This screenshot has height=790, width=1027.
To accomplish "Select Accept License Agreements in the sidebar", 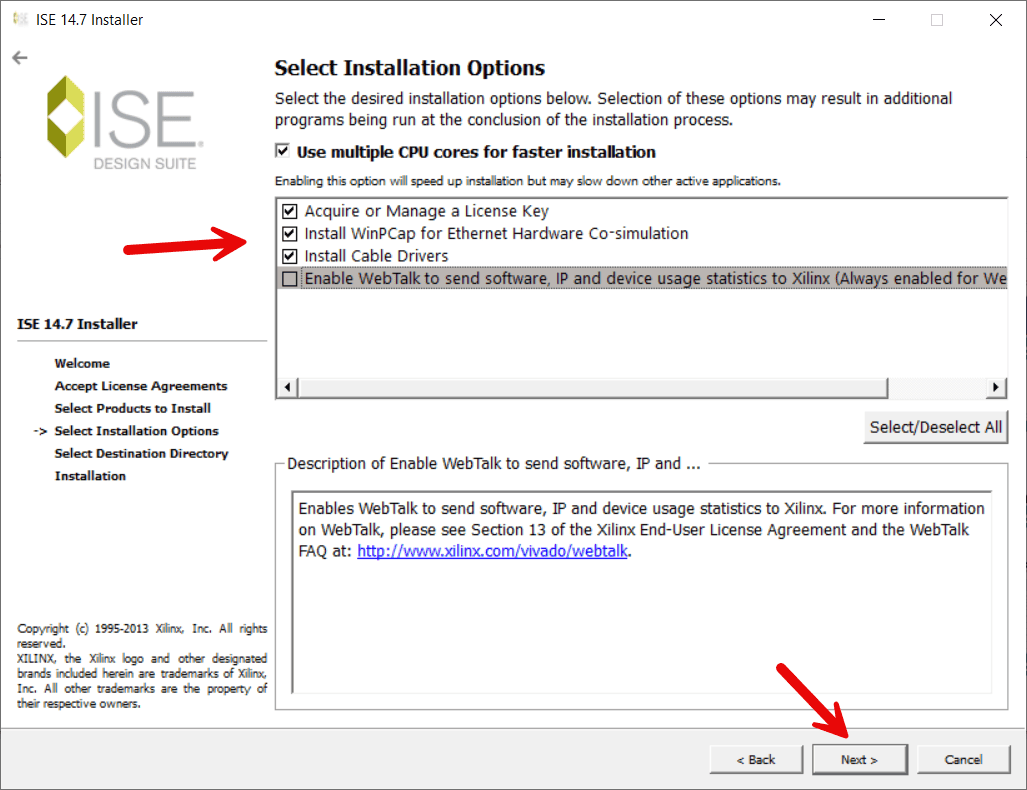I will pyautogui.click(x=140, y=386).
